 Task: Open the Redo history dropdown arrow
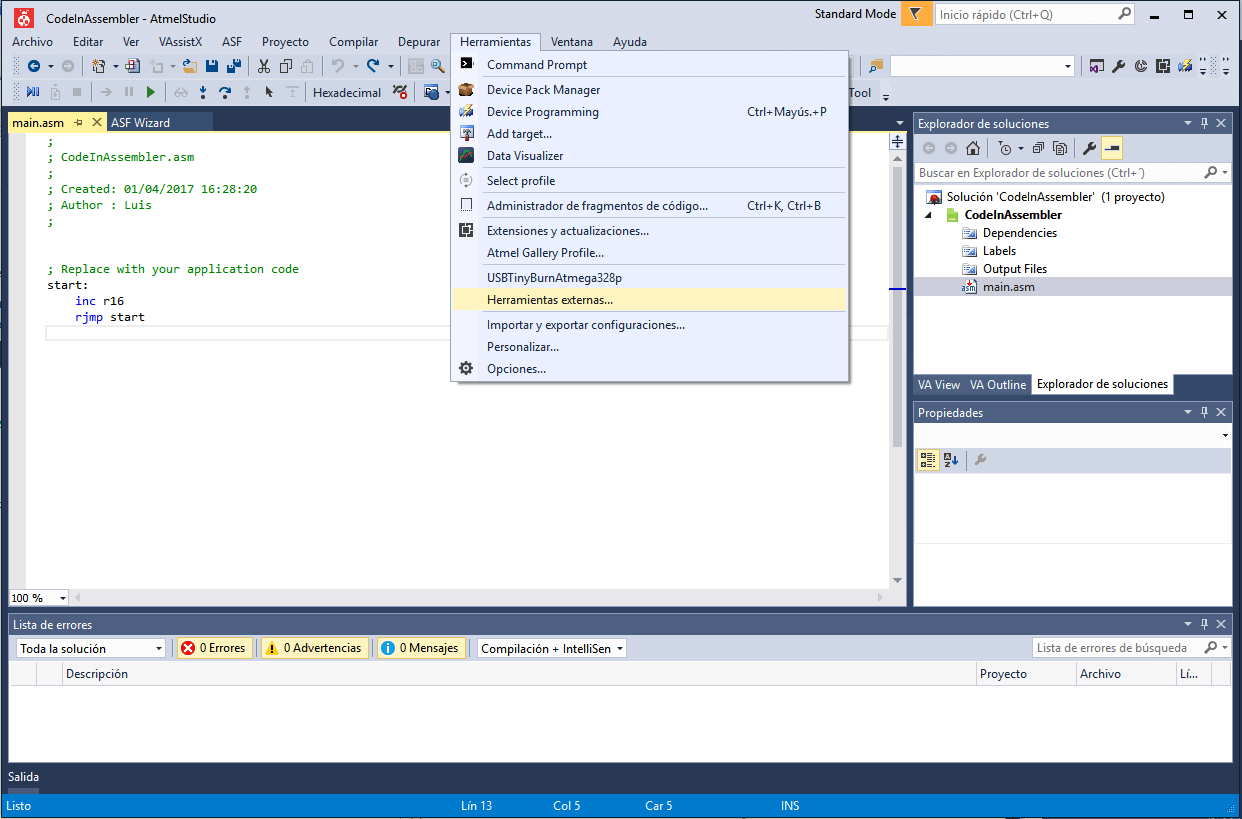click(390, 67)
